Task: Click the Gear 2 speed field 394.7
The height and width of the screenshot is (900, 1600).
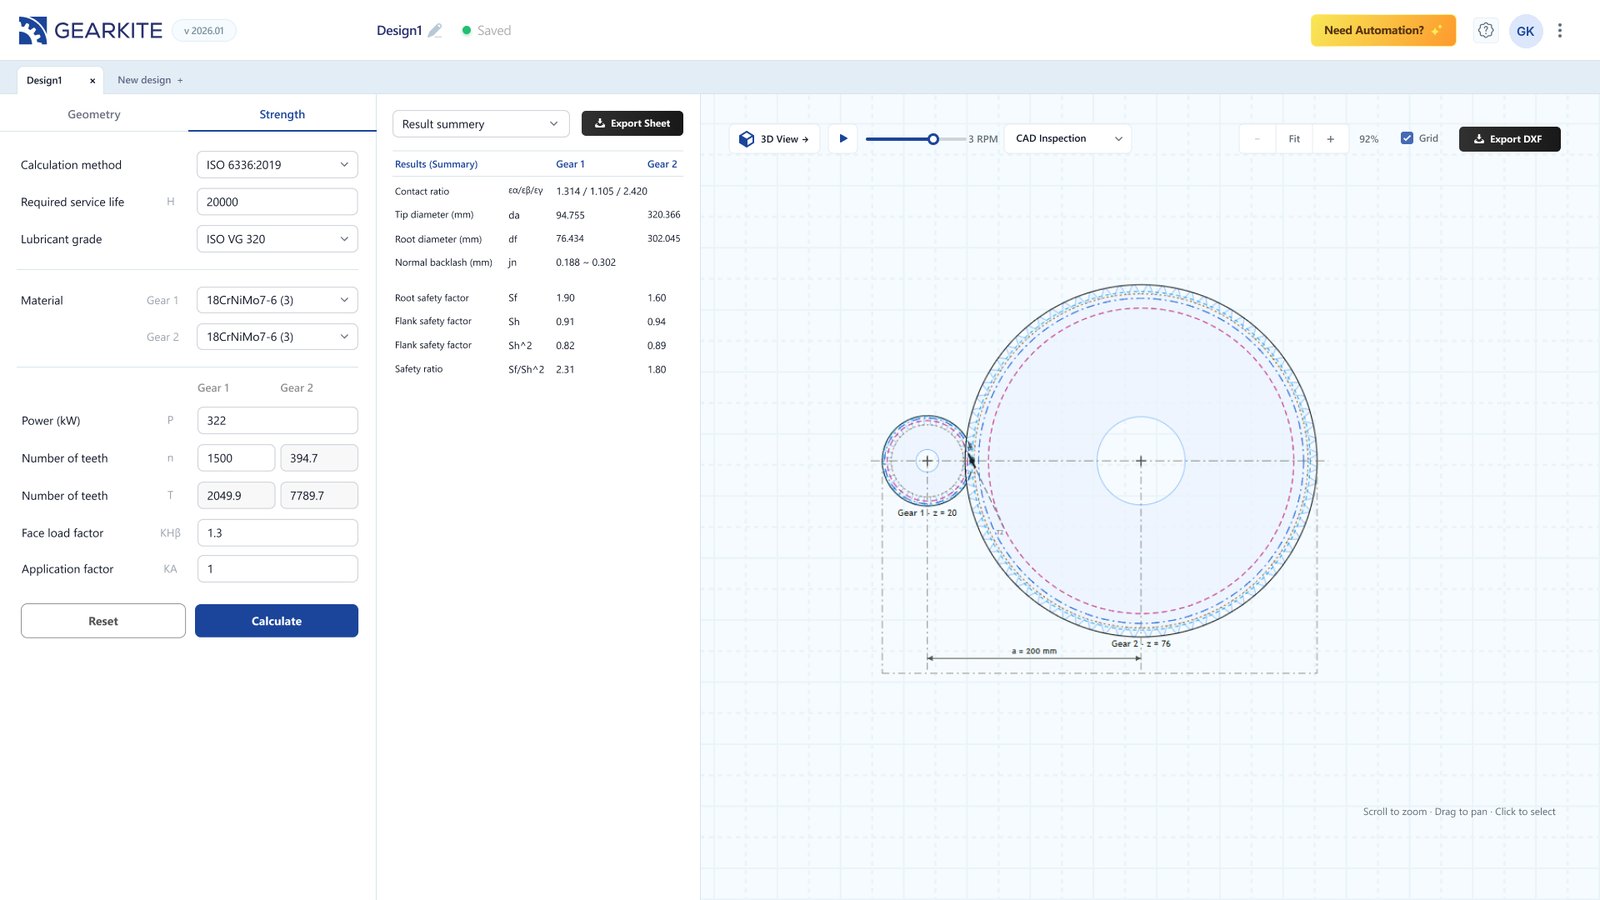Action: pos(319,458)
